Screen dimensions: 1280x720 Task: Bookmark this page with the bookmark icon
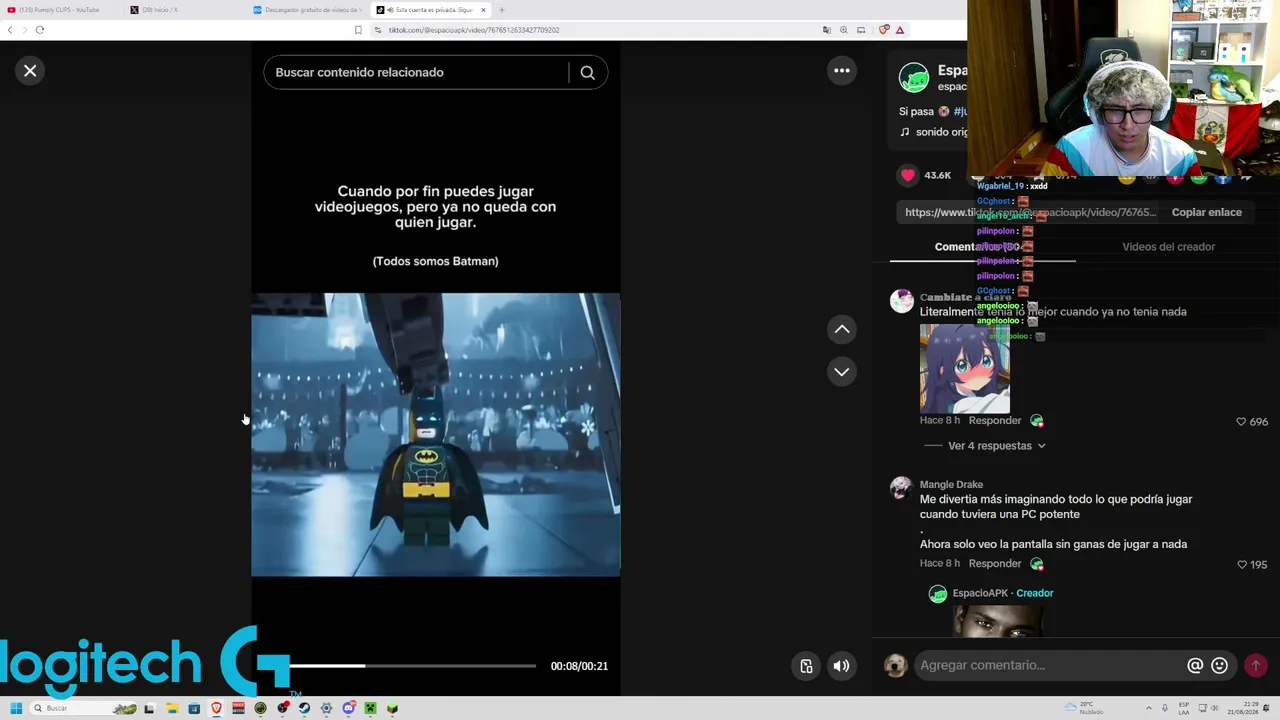pos(358,30)
